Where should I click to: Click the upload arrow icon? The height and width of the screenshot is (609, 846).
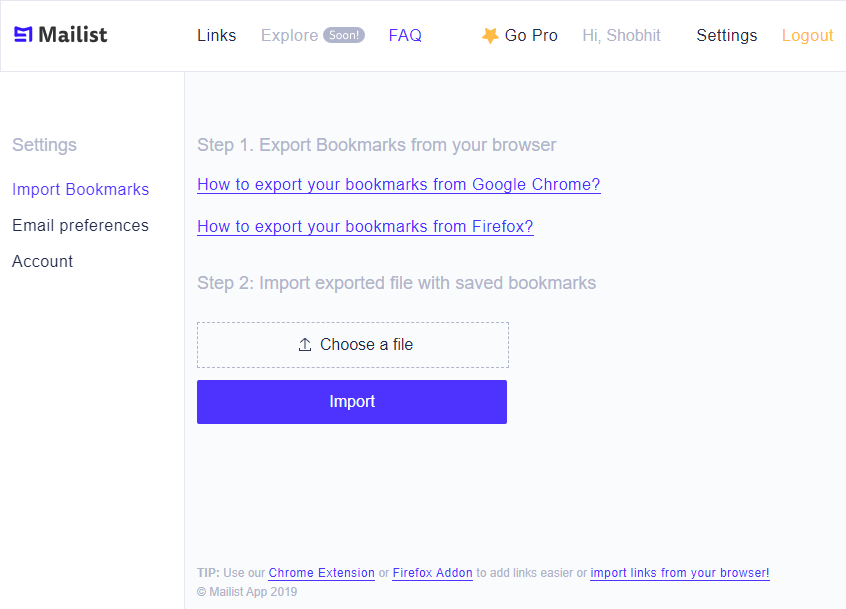[x=305, y=345]
